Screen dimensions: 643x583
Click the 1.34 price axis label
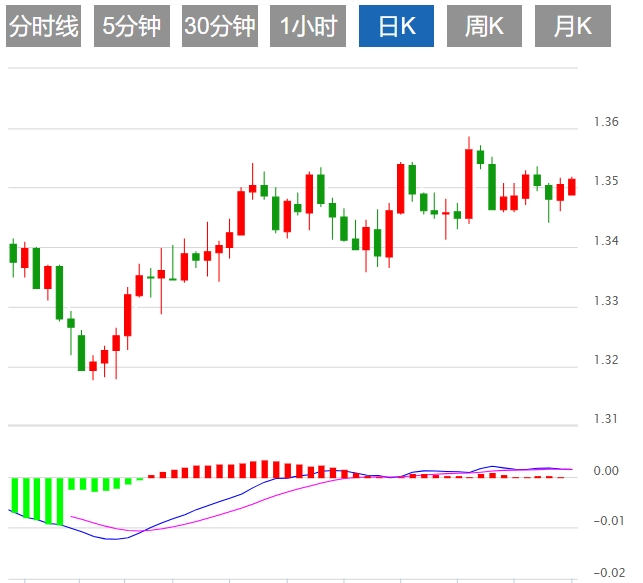pyautogui.click(x=606, y=241)
